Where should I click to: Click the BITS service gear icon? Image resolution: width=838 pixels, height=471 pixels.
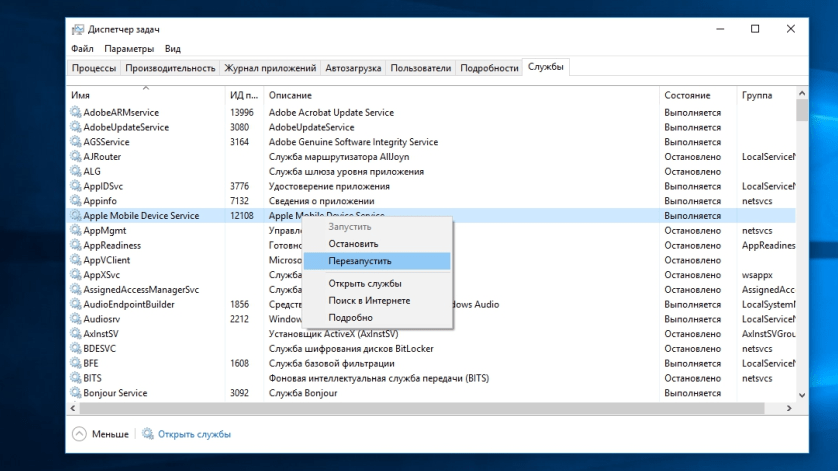[76, 379]
